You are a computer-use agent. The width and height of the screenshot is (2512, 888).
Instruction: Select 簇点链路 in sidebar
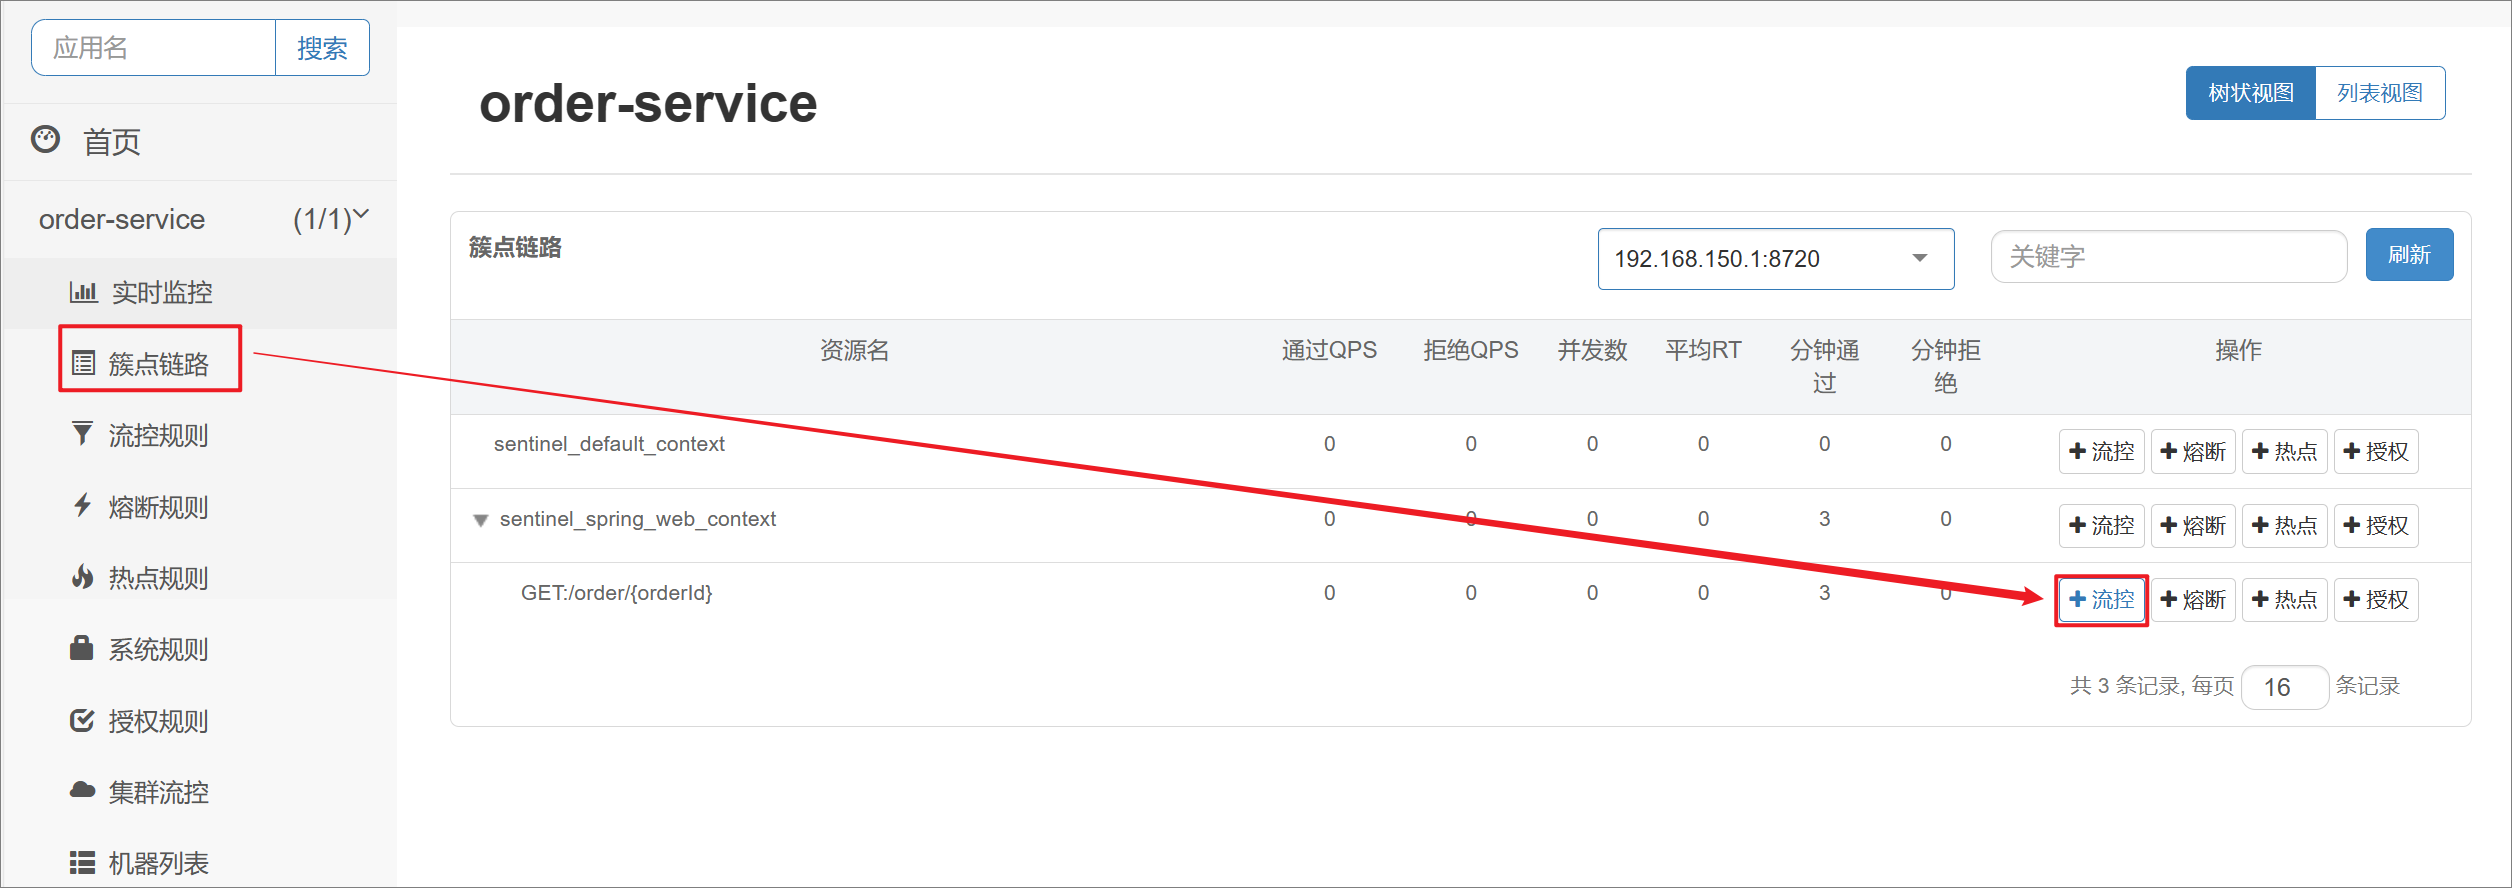tap(158, 364)
